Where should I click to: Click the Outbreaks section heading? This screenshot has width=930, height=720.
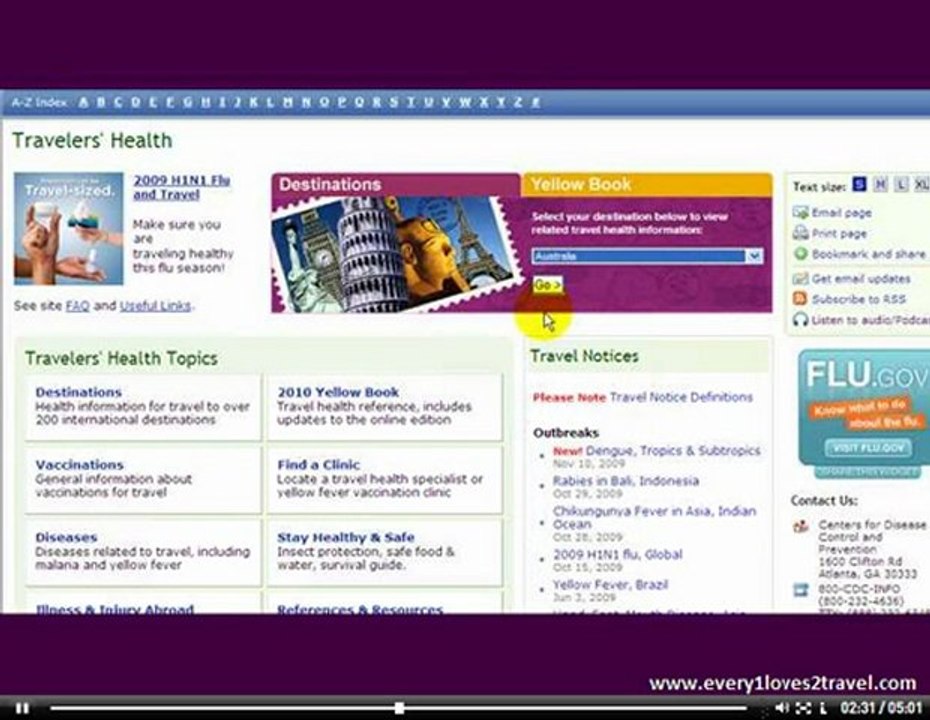click(566, 433)
